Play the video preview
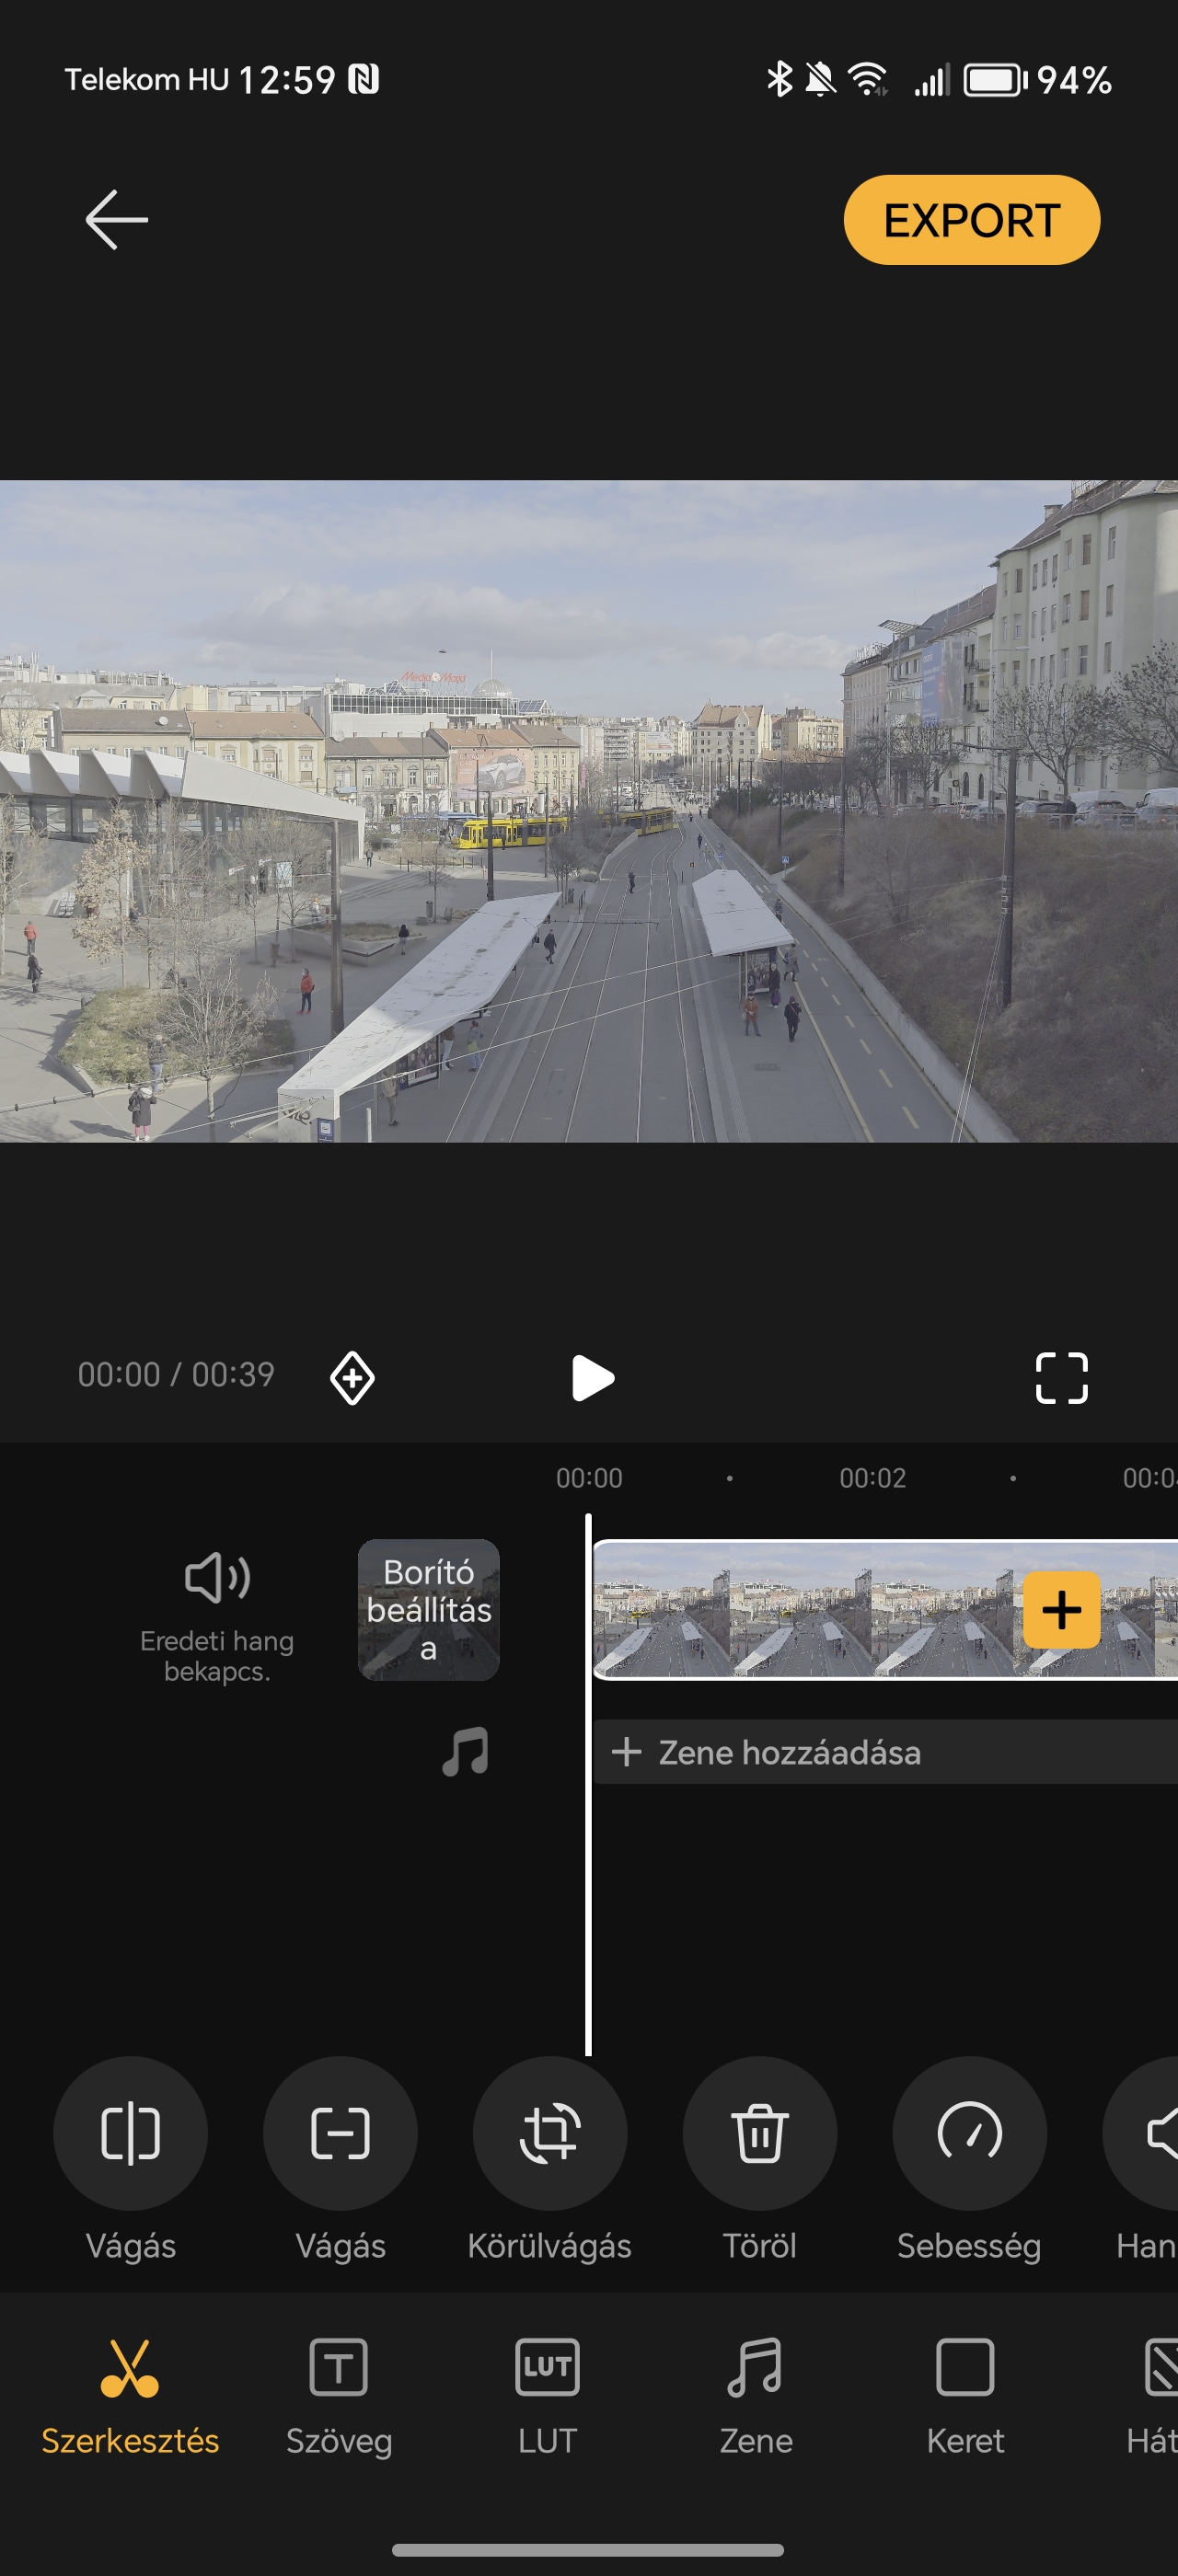This screenshot has height=2576, width=1178. [592, 1377]
